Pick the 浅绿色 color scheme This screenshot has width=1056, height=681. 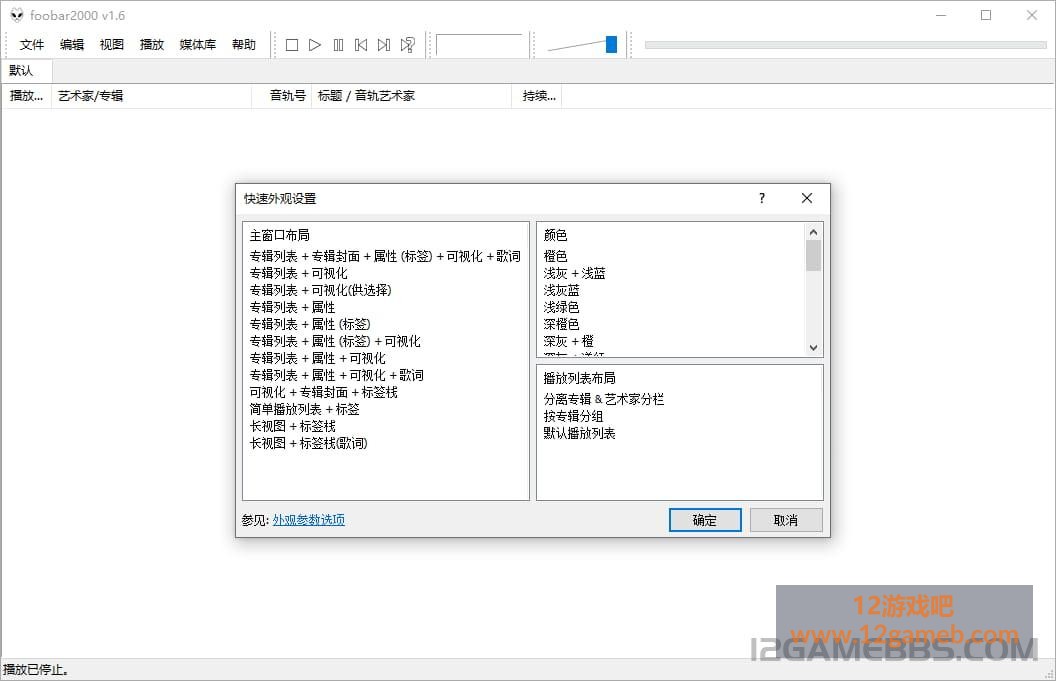pos(561,307)
